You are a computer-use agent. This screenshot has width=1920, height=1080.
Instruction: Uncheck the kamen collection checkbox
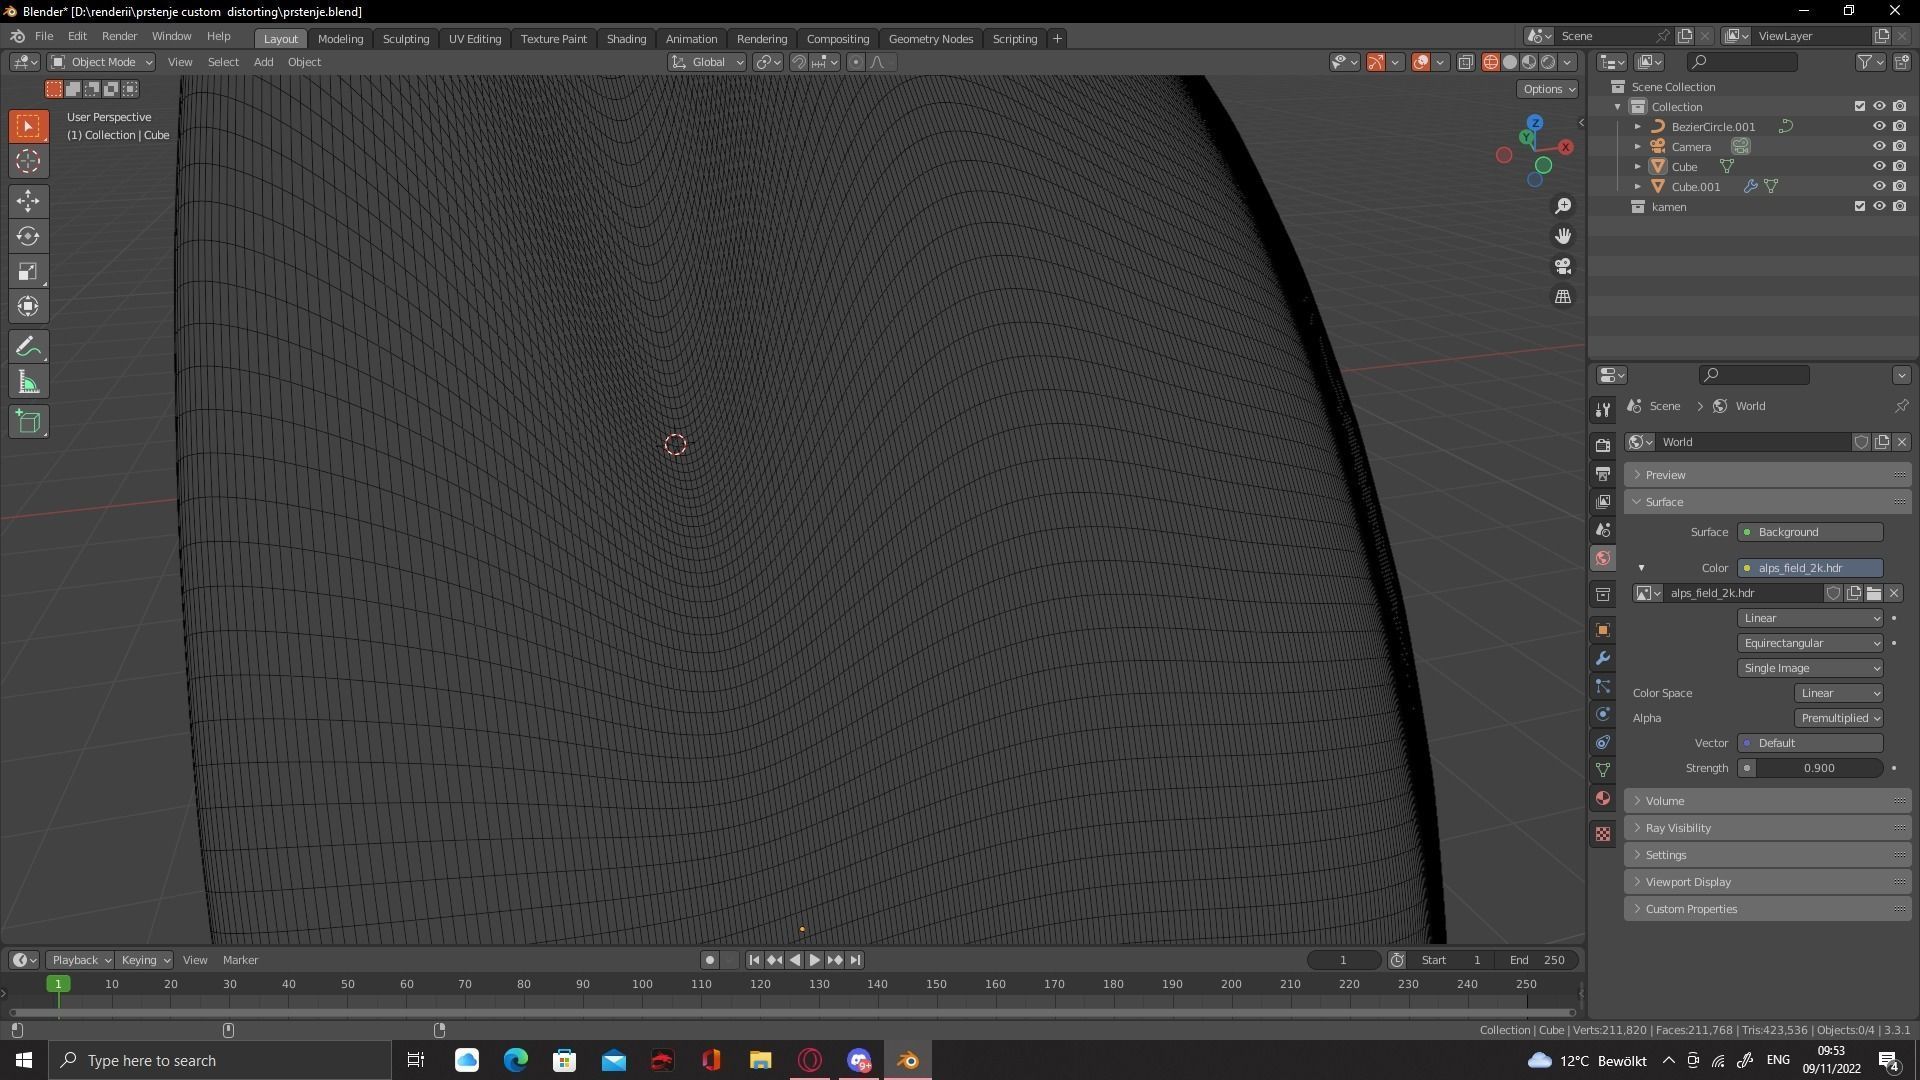1860,206
